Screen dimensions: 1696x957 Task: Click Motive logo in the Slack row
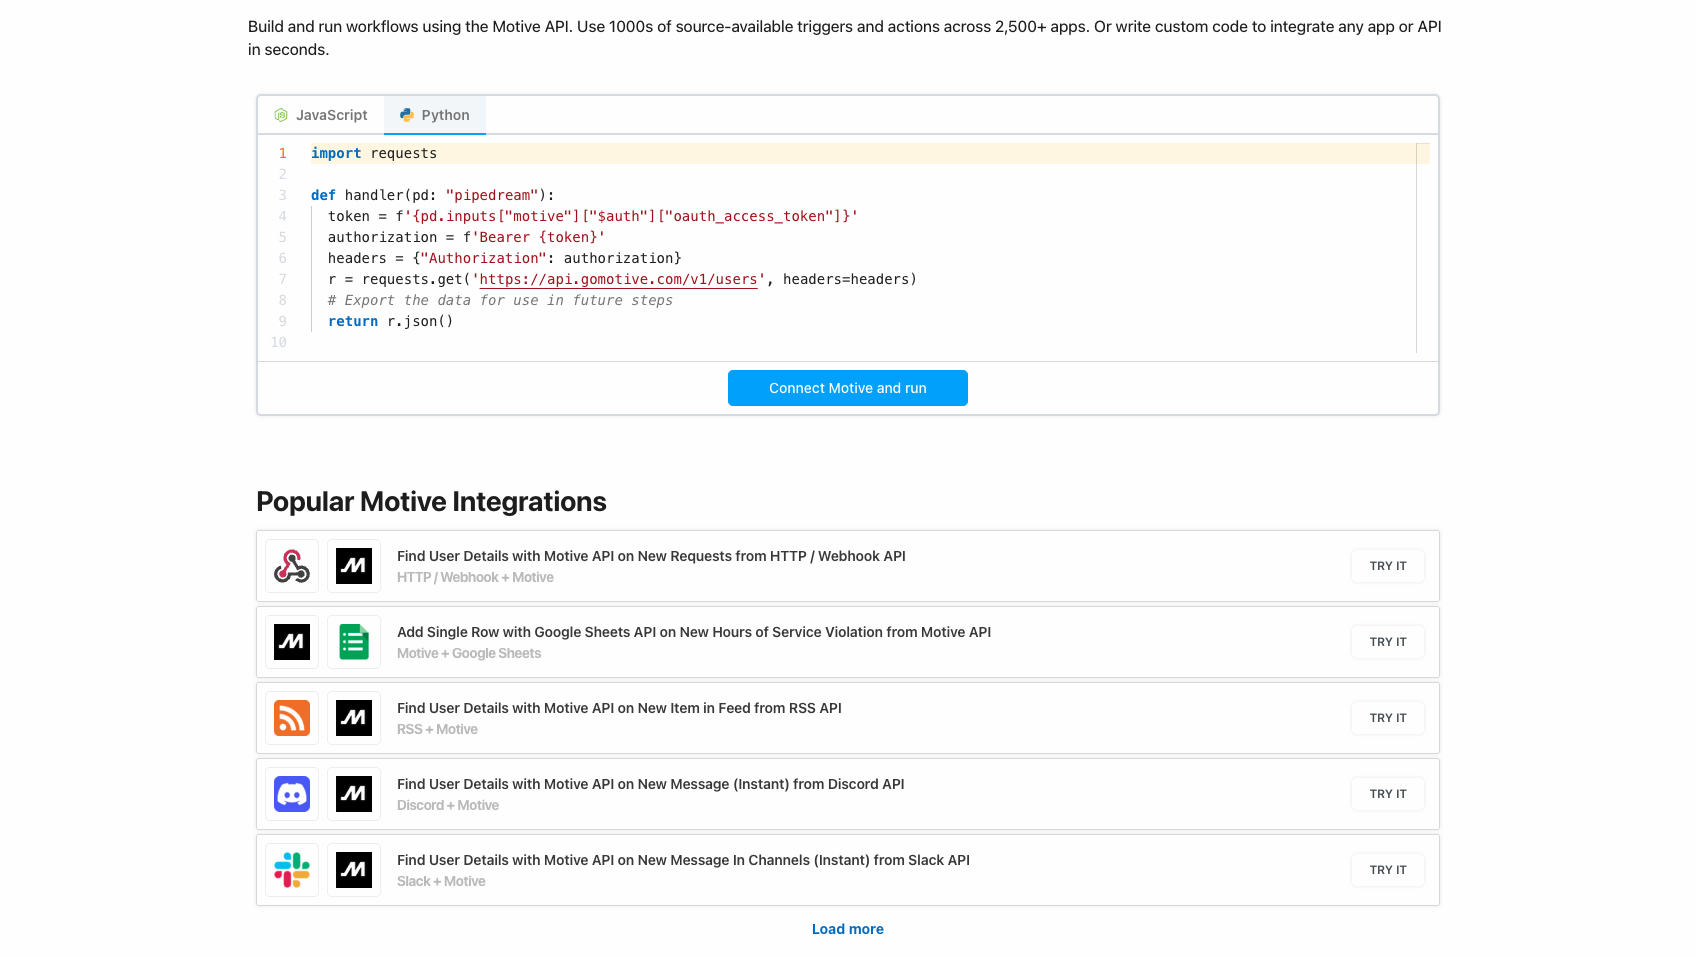point(354,870)
